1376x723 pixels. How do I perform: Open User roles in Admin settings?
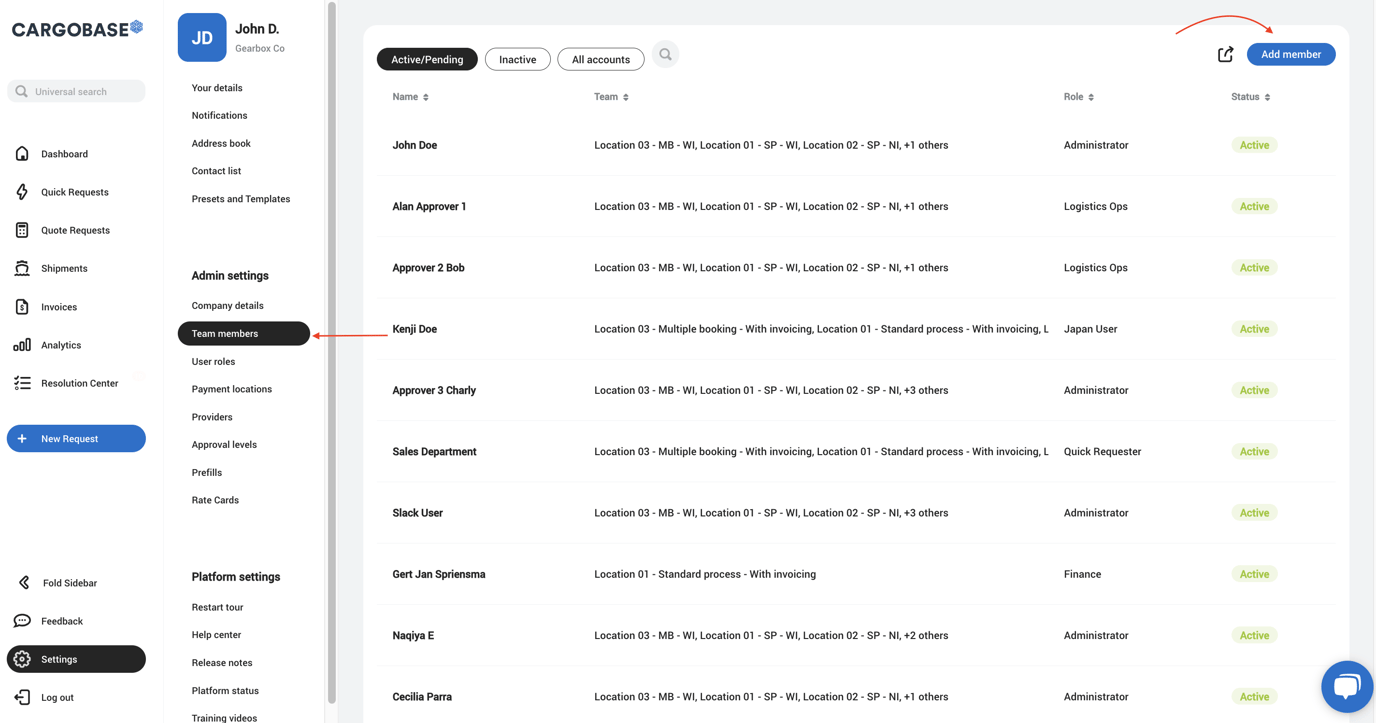tap(213, 361)
